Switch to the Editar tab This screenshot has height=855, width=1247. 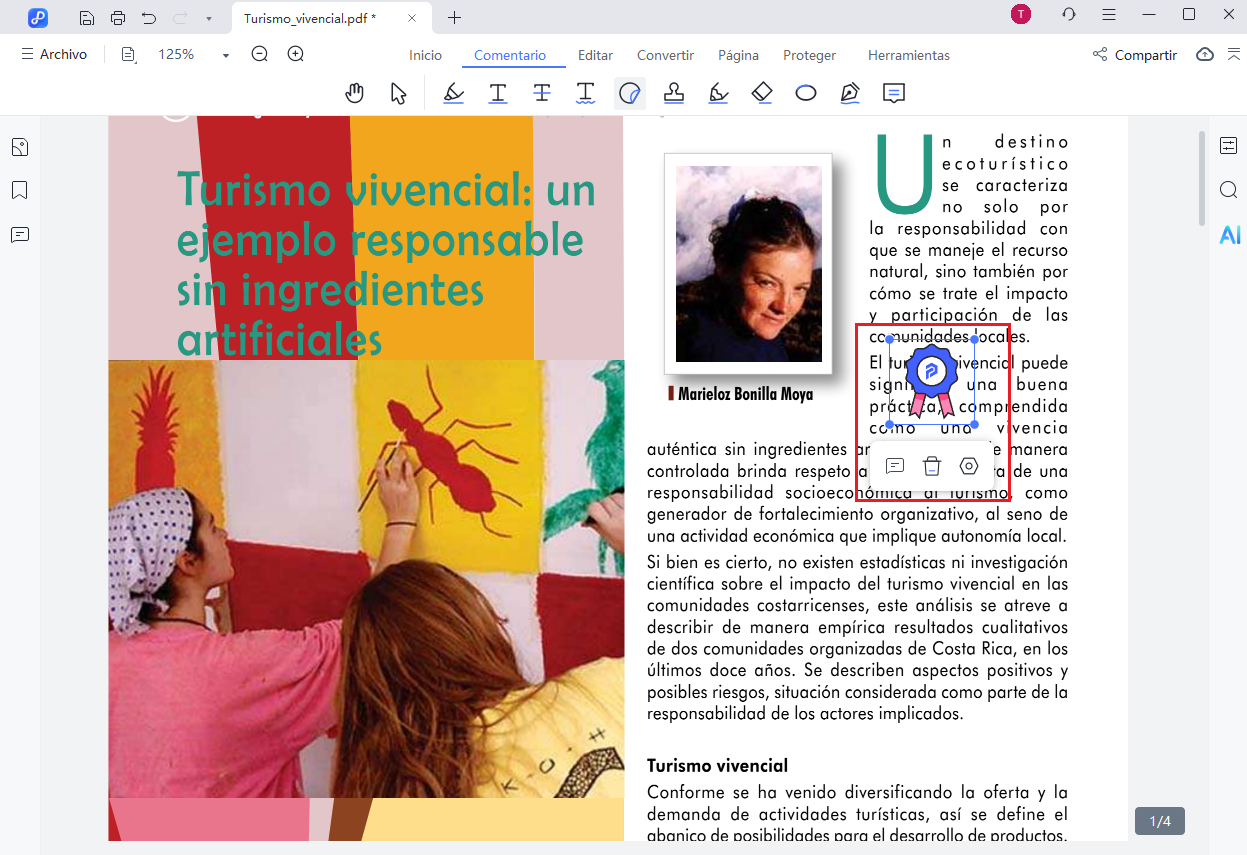tap(596, 55)
